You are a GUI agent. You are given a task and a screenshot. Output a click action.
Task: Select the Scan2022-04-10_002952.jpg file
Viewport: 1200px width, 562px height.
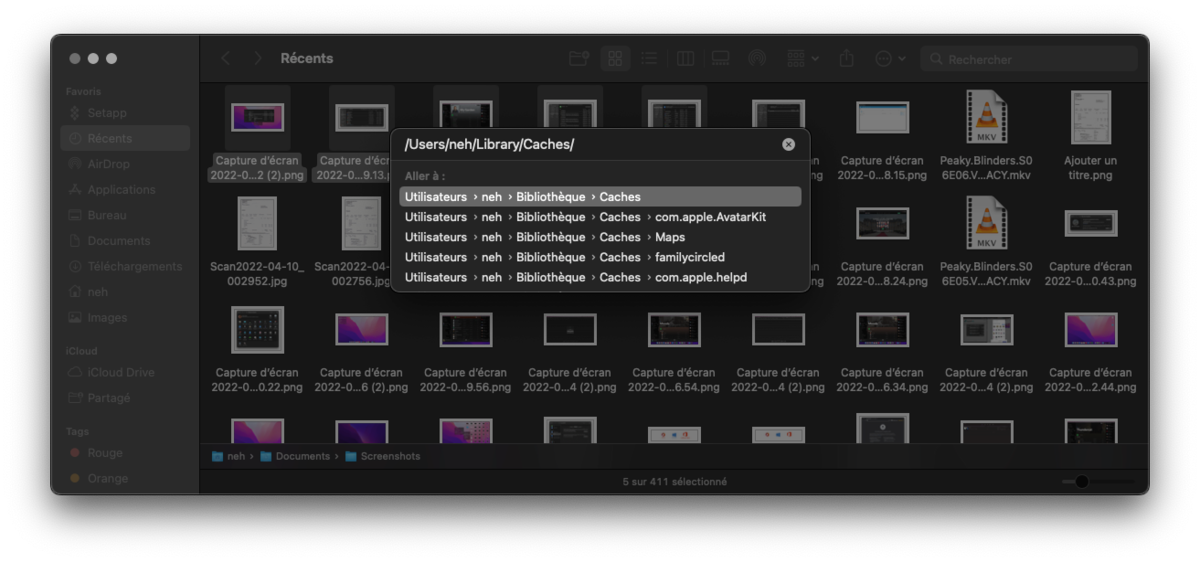pyautogui.click(x=257, y=242)
